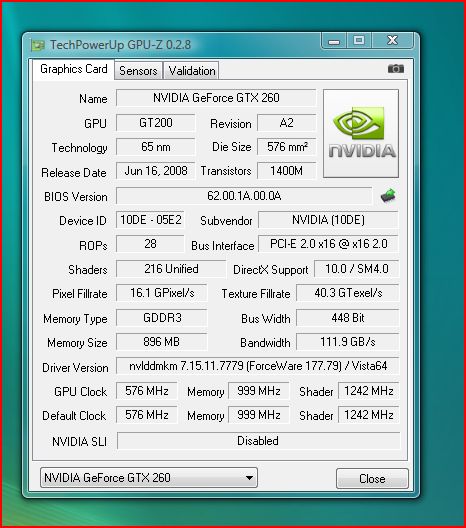
Task: Click the BIOS save chip icon
Action: point(388,195)
